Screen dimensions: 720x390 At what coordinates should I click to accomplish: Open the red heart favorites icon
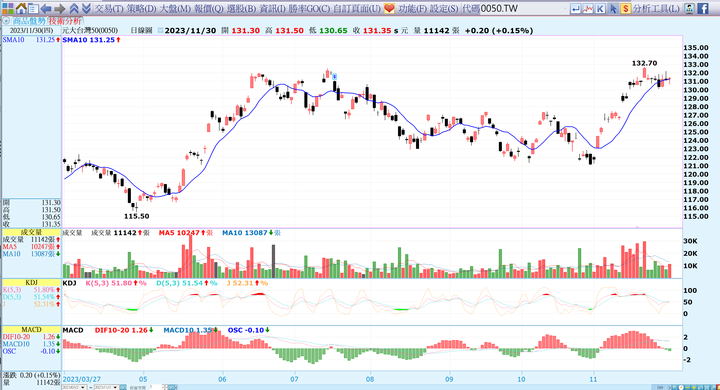coord(389,8)
